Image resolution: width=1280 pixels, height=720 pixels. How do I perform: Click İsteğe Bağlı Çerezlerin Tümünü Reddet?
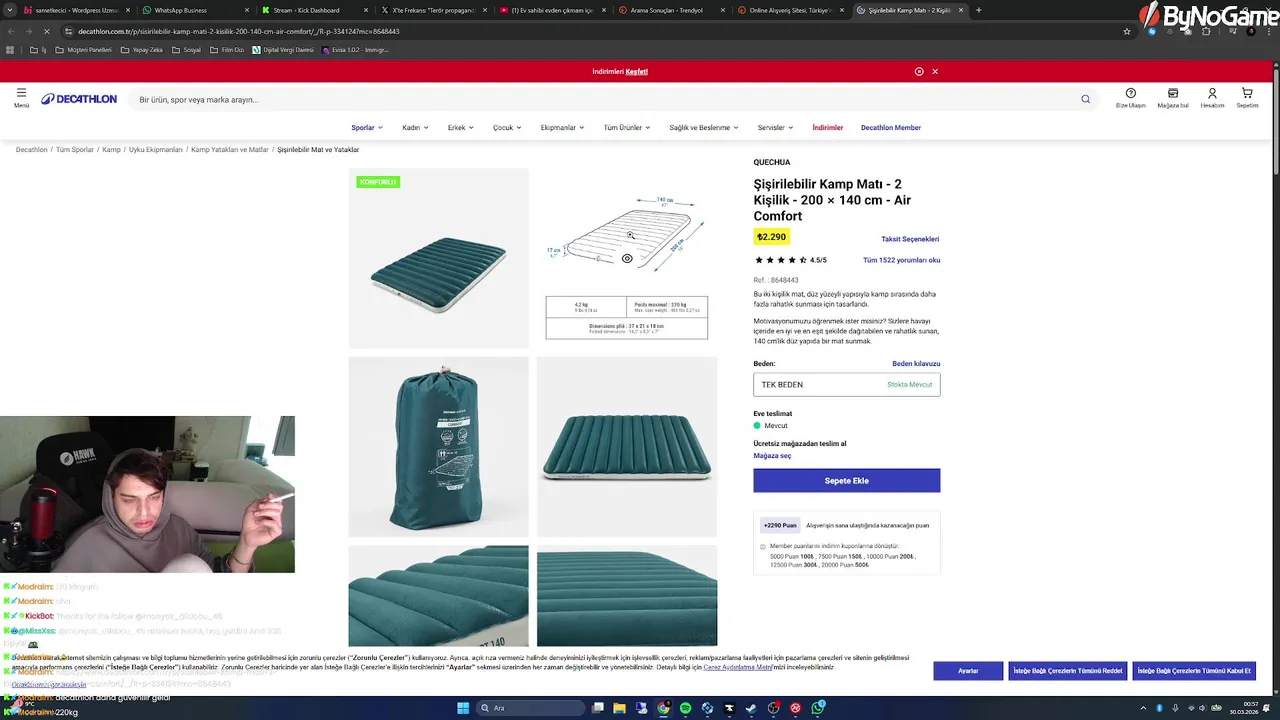pyautogui.click(x=1068, y=671)
